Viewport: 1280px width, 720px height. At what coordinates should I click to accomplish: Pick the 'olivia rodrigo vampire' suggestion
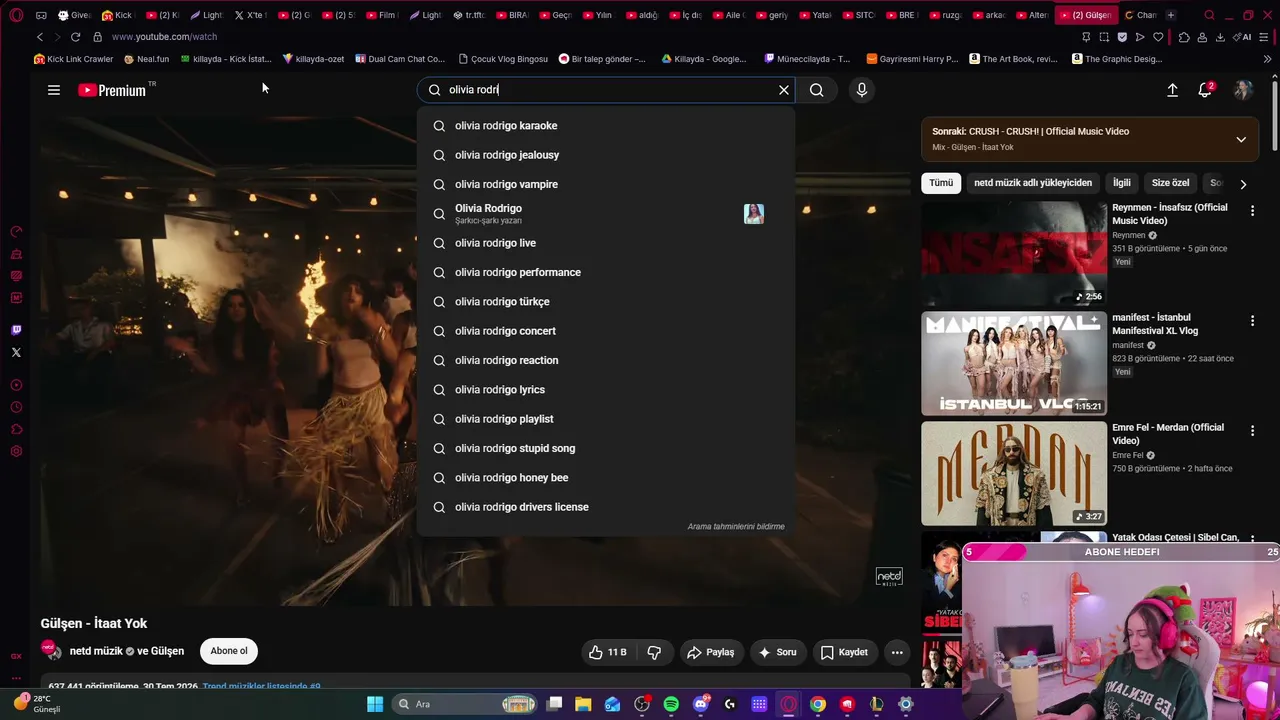tap(606, 184)
